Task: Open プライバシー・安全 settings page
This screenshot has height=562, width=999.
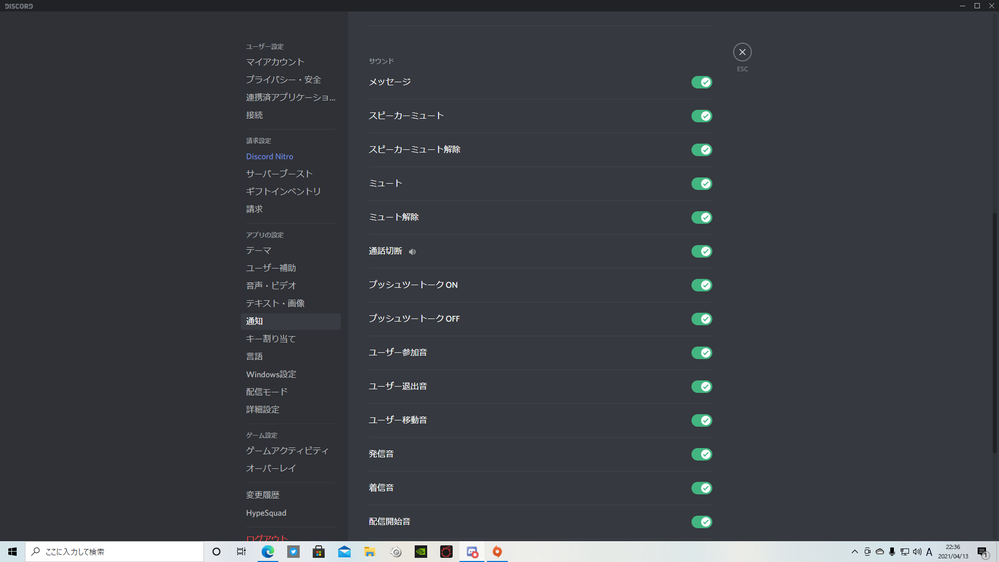Action: click(291, 80)
